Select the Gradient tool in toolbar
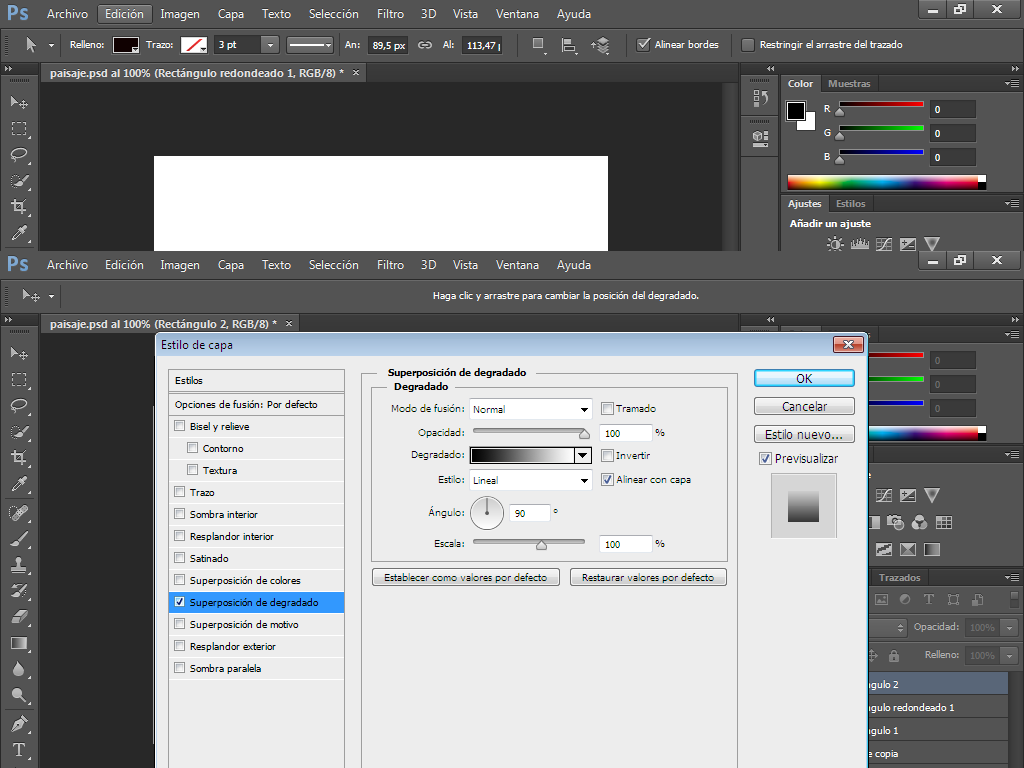Image resolution: width=1024 pixels, height=768 pixels. pyautogui.click(x=19, y=643)
